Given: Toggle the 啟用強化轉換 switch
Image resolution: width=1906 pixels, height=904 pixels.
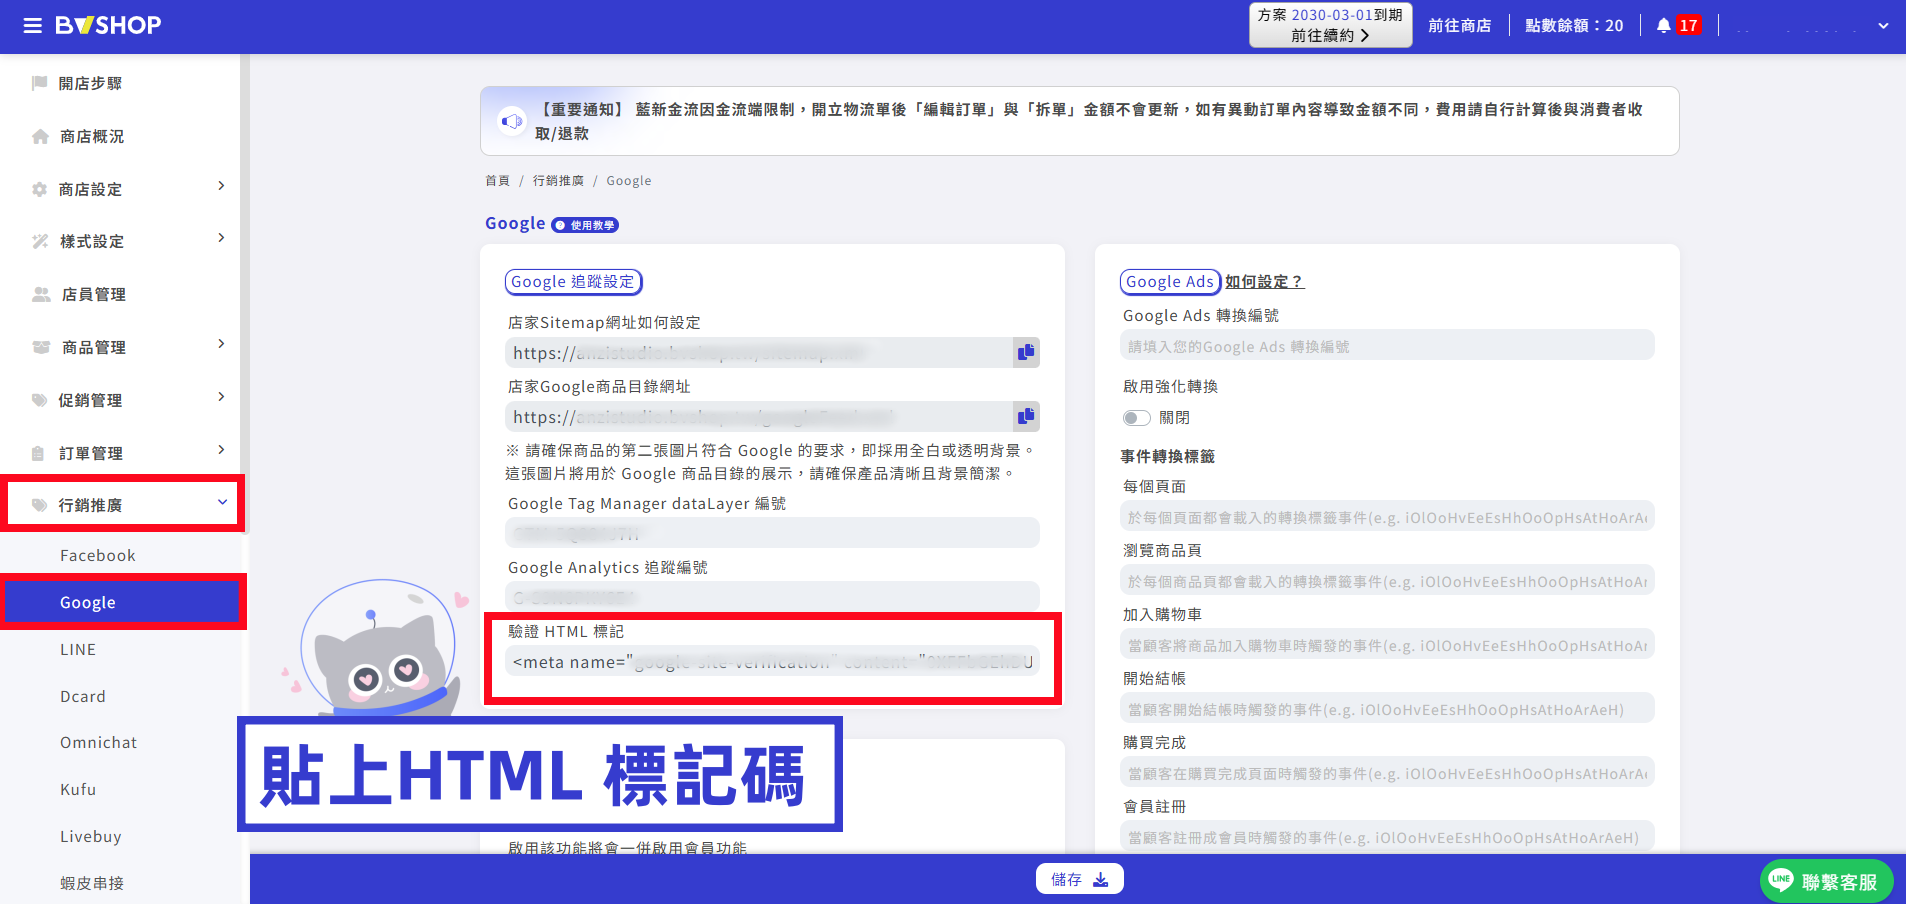Looking at the screenshot, I should [1136, 418].
